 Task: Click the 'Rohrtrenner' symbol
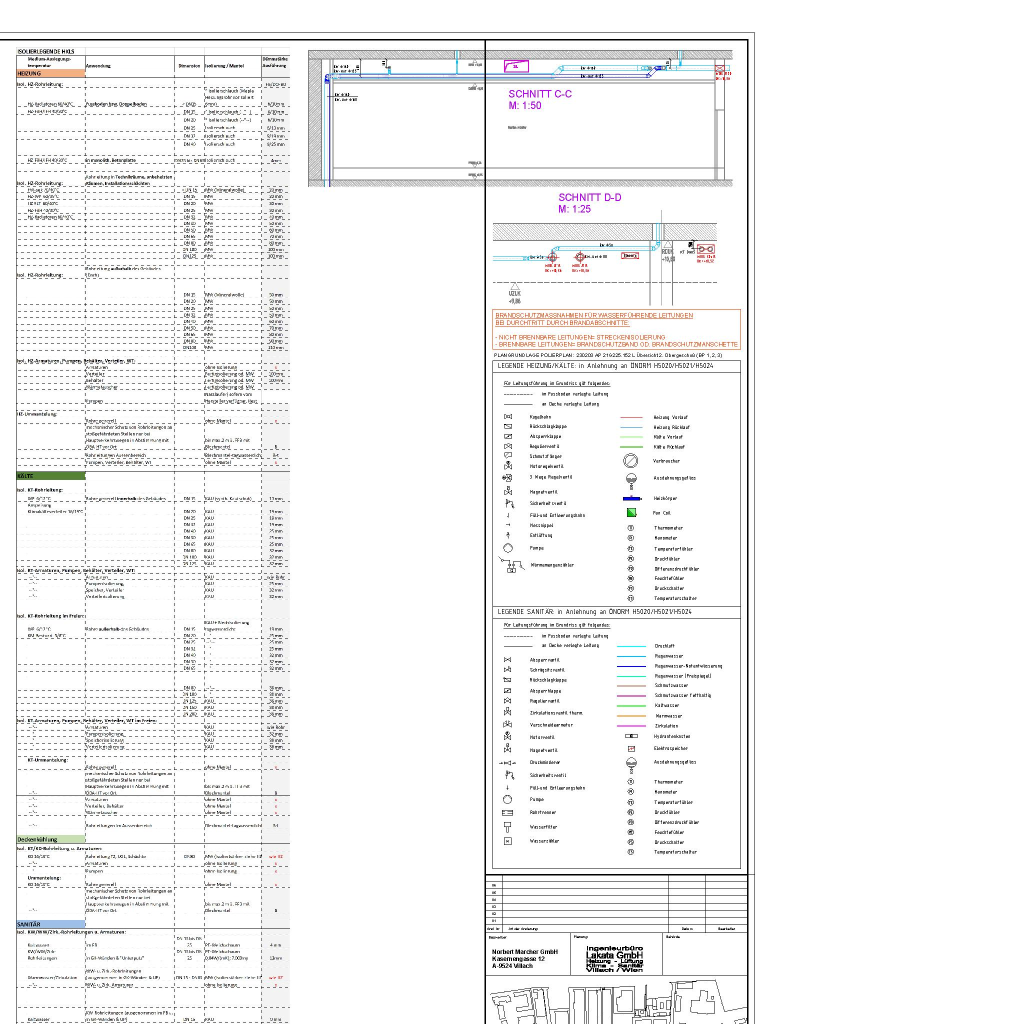tap(507, 813)
